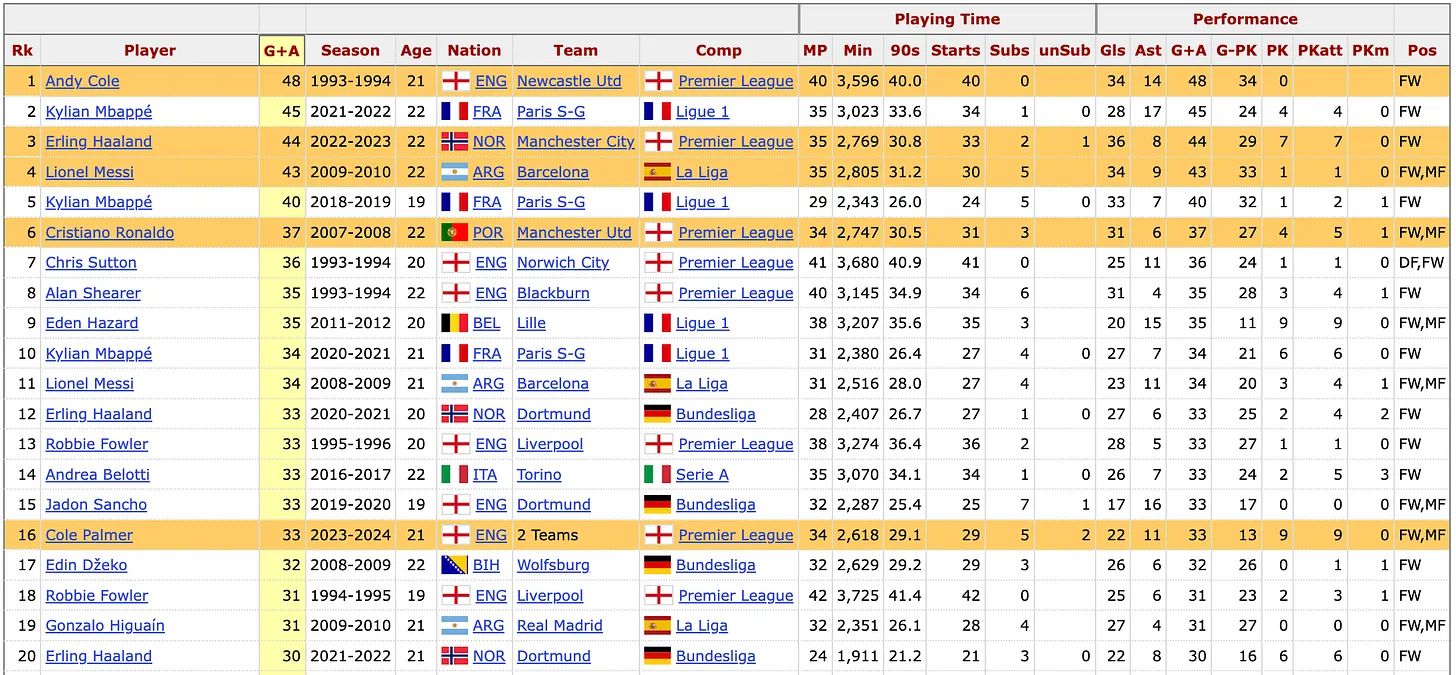1456x675 pixels.
Task: Click the France flag beside Hazard's Ligue 1
Action: pyautogui.click(x=658, y=323)
